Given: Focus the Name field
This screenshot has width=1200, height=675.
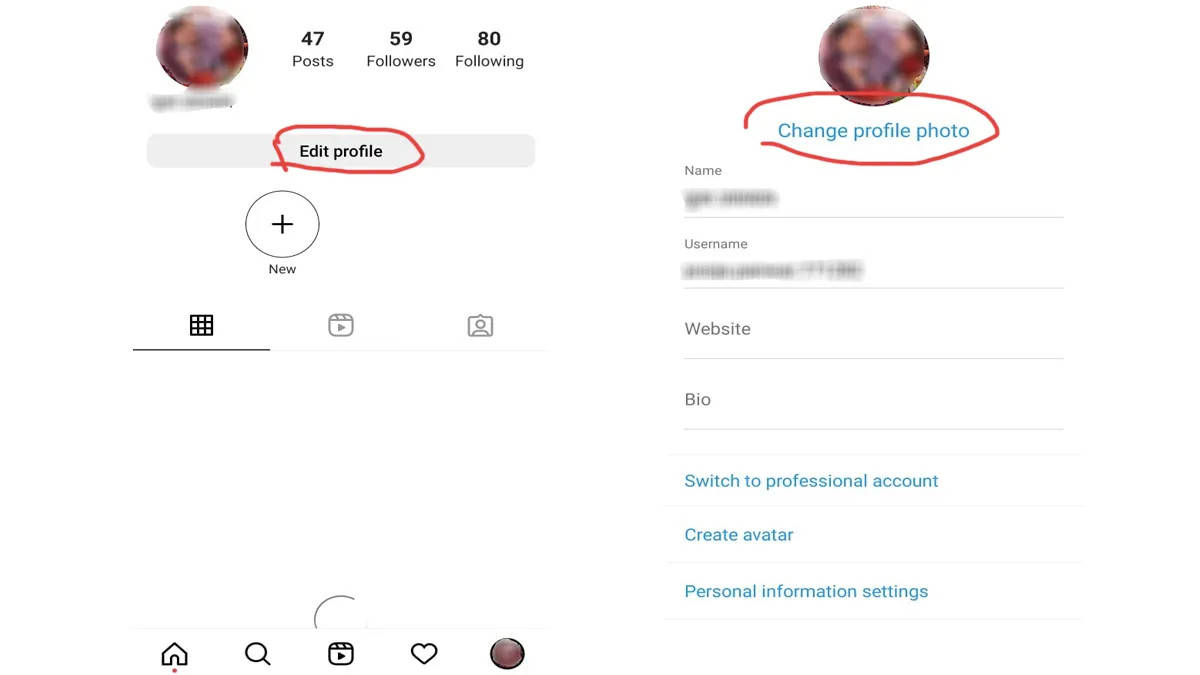Looking at the screenshot, I should pyautogui.click(x=873, y=191).
